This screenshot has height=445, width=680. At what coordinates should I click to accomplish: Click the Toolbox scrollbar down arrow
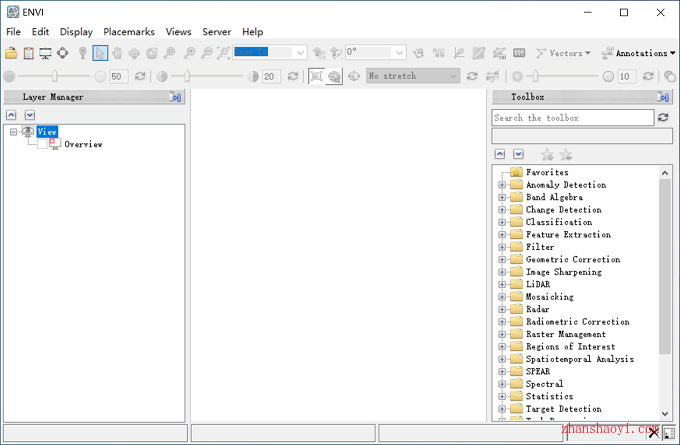pos(665,414)
